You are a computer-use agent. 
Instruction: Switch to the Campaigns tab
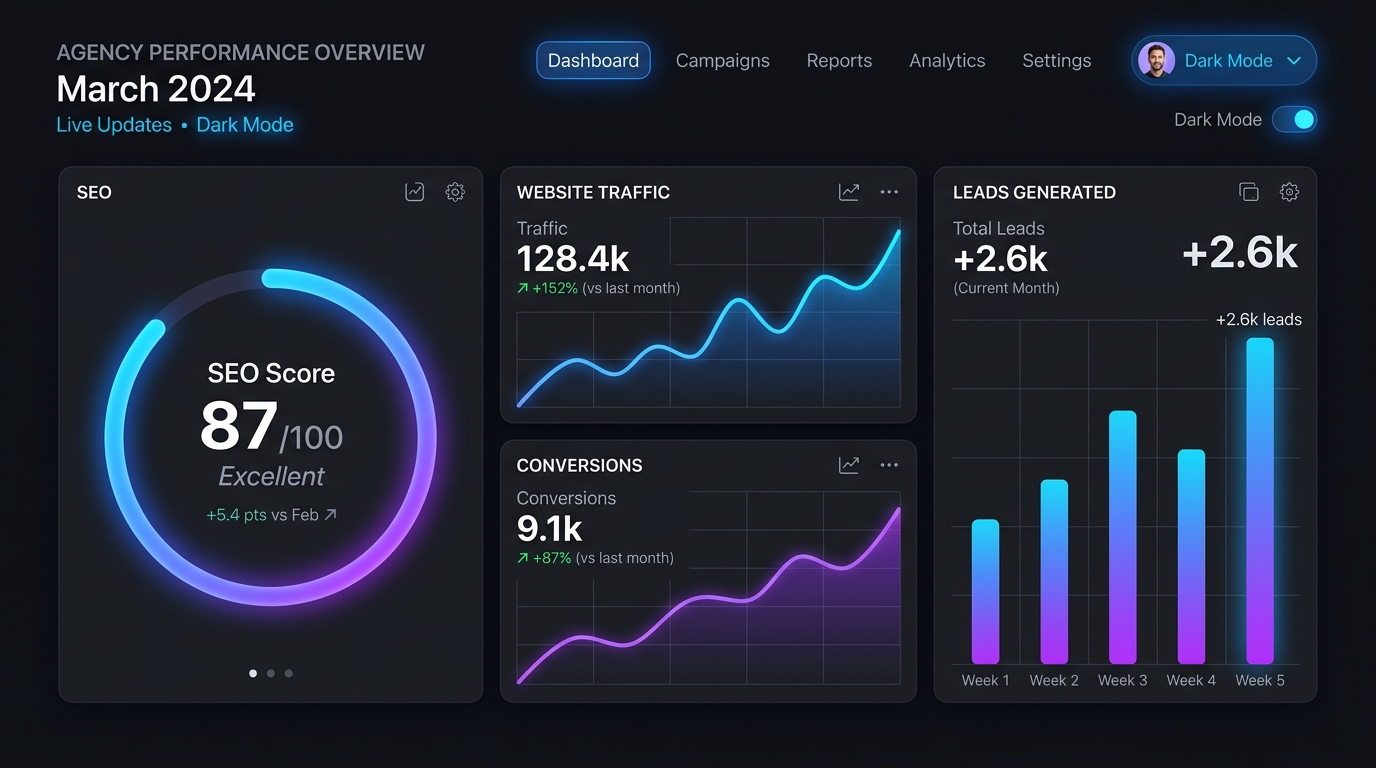tap(723, 61)
